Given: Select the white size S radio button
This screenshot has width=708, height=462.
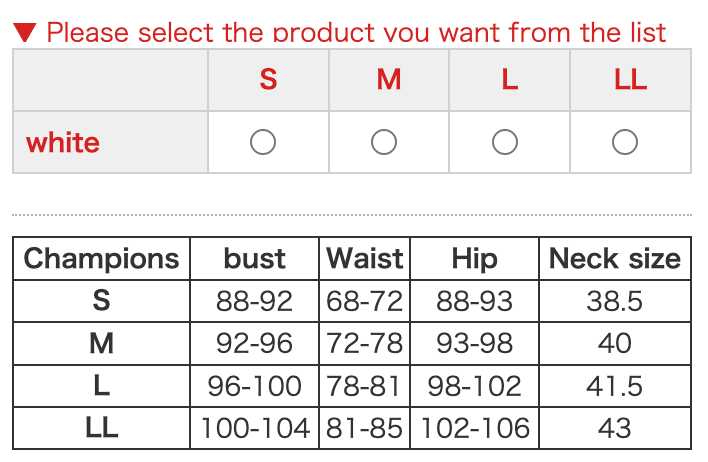Looking at the screenshot, I should point(263,143).
